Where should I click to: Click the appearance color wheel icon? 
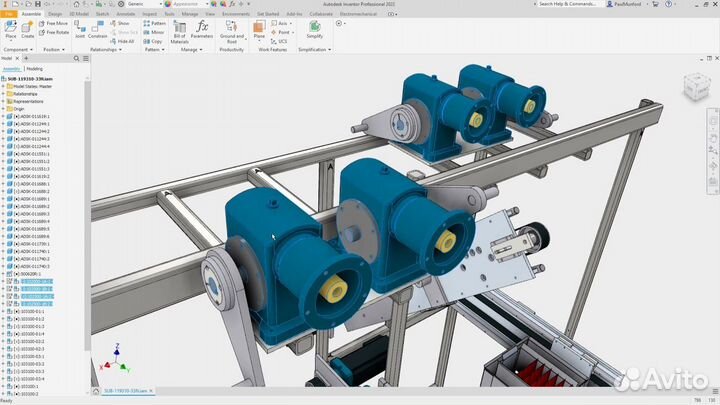(168, 4)
